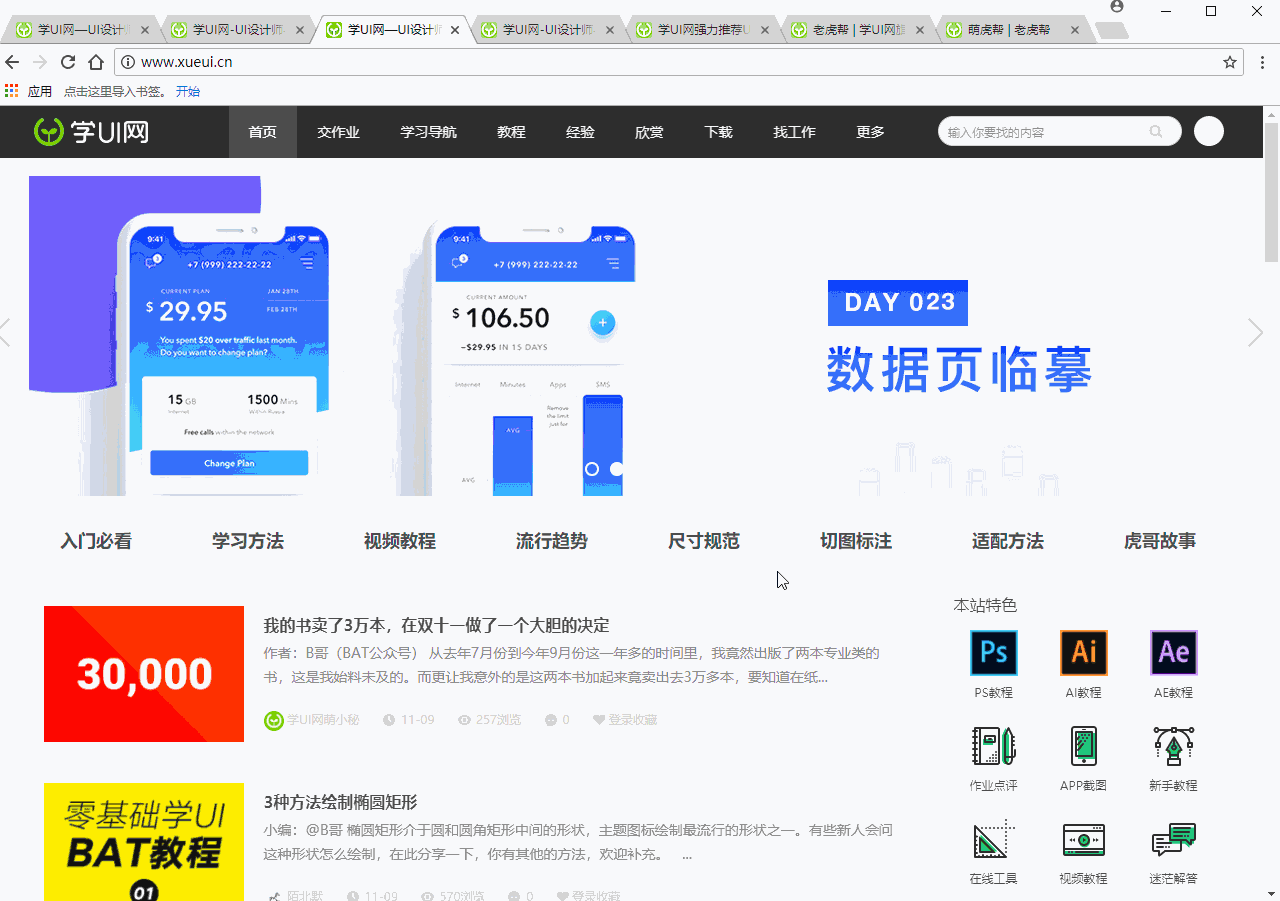Open the PS教程 Photoshop tutorials icon
Viewport: 1280px width, 901px height.
coord(993,651)
